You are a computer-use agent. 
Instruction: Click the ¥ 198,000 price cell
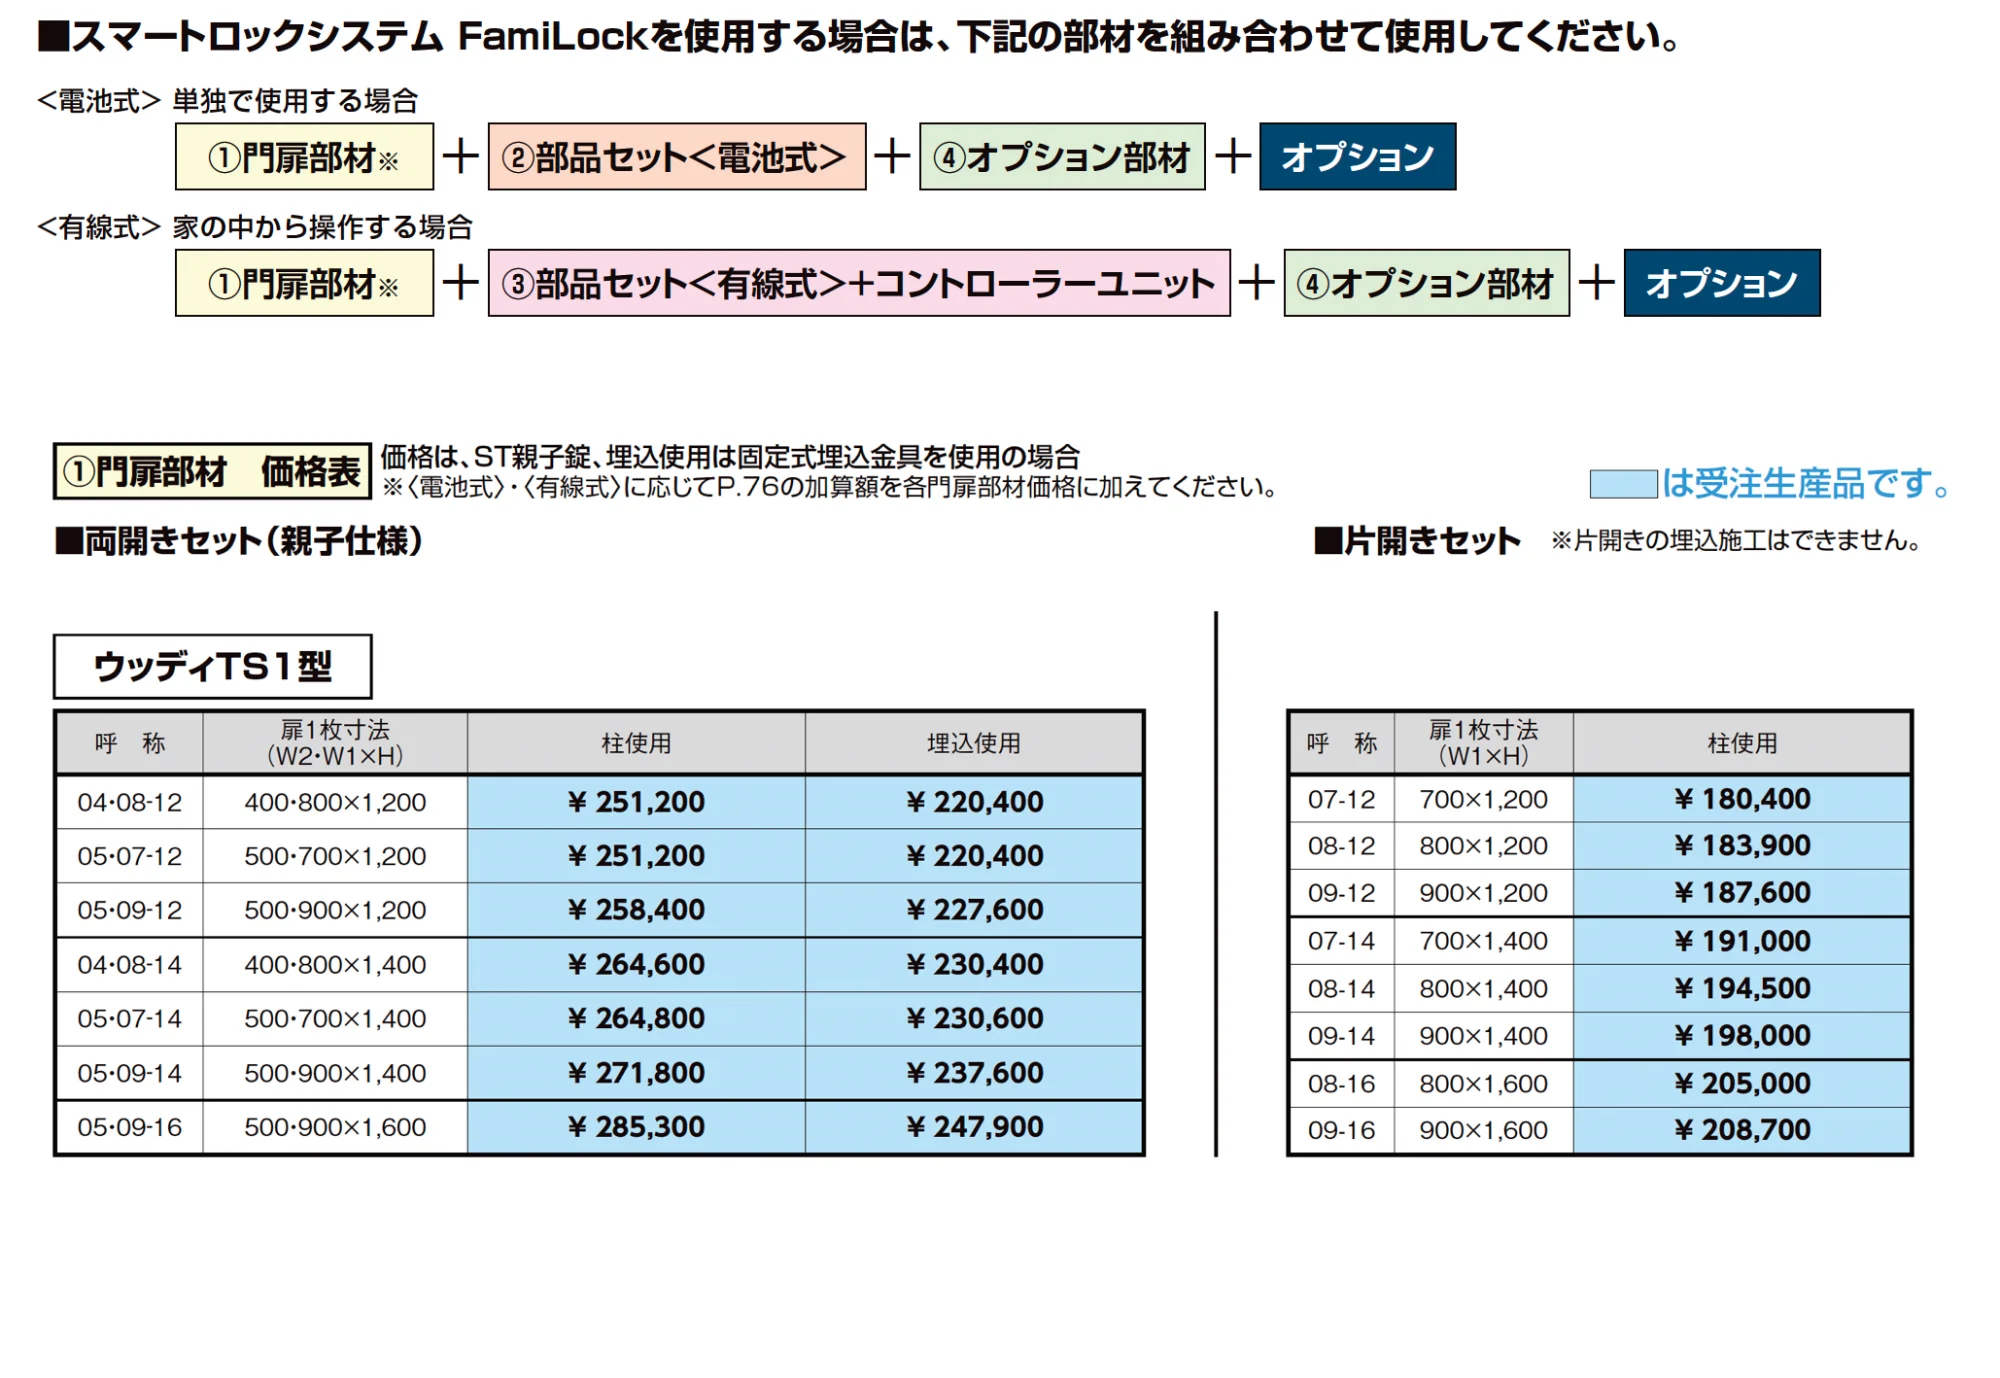click(x=1742, y=1036)
